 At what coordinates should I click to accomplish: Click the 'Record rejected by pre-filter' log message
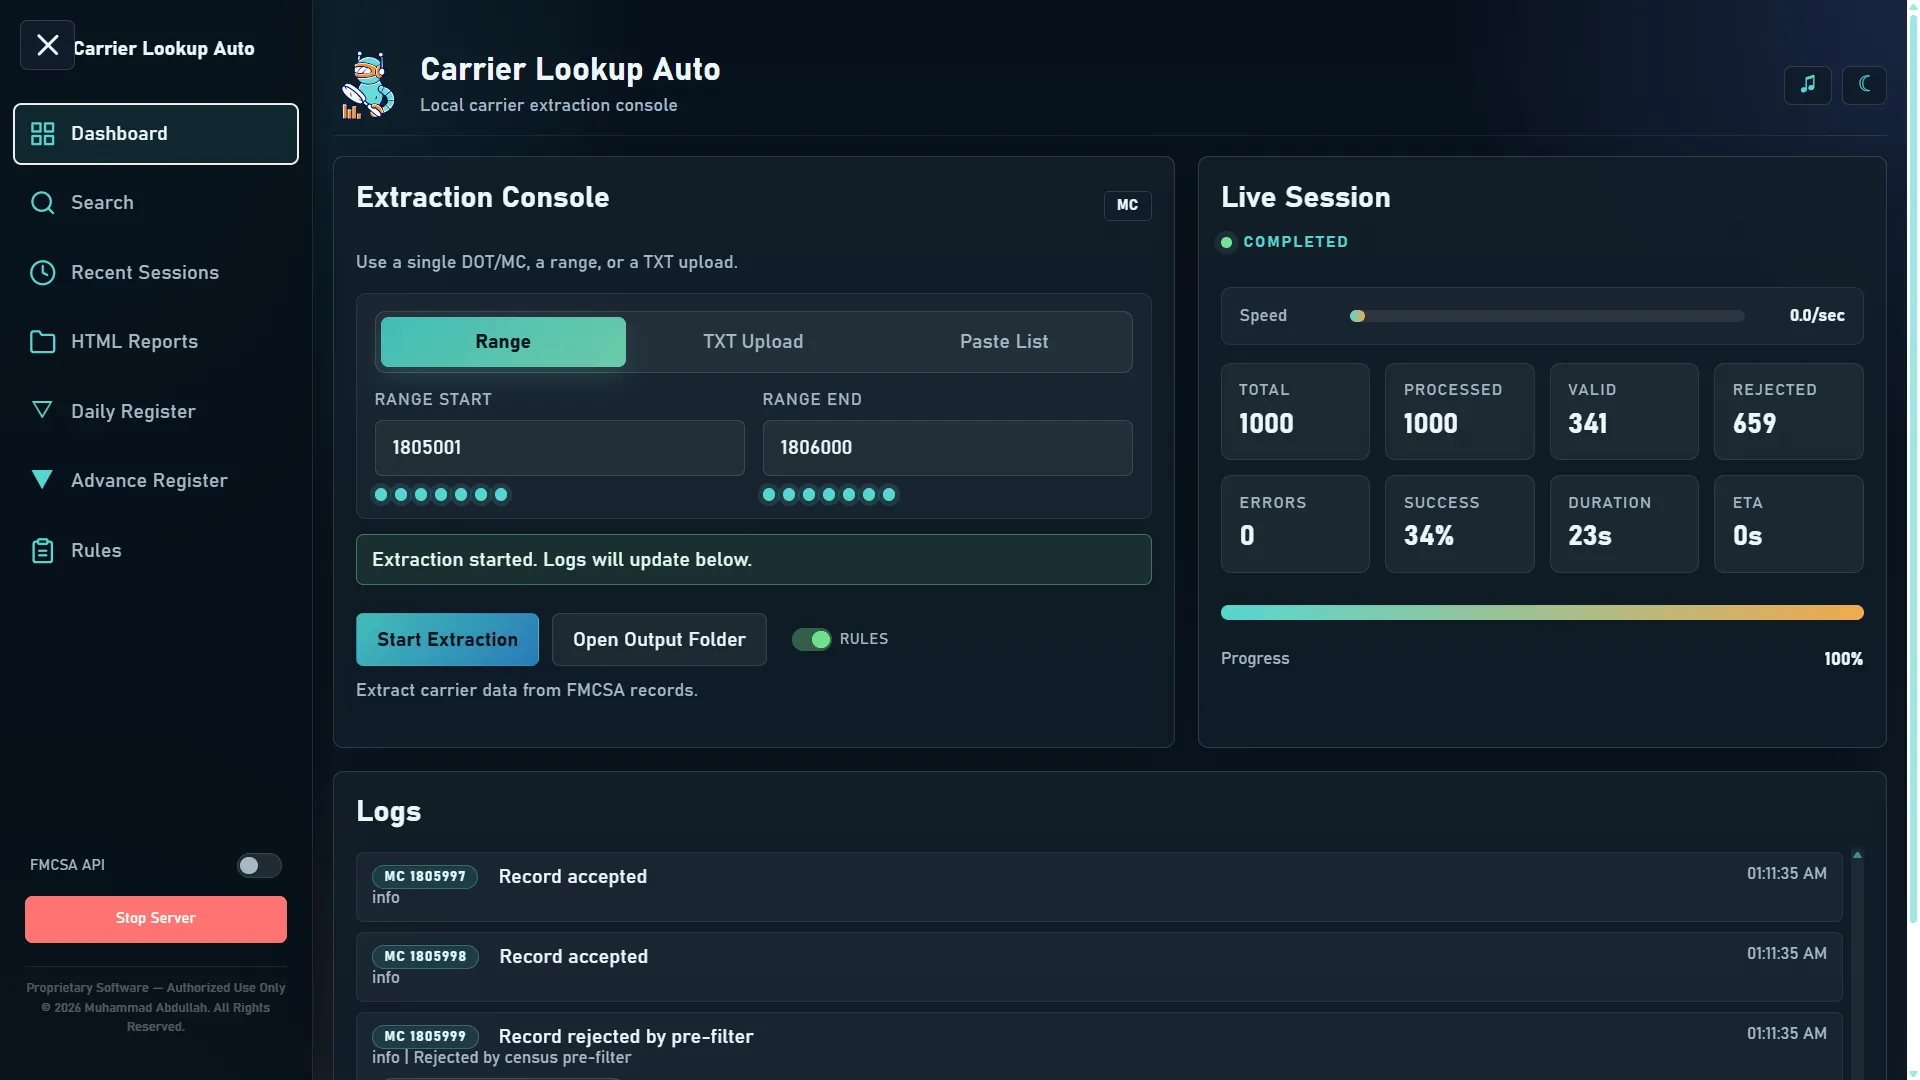click(626, 1037)
